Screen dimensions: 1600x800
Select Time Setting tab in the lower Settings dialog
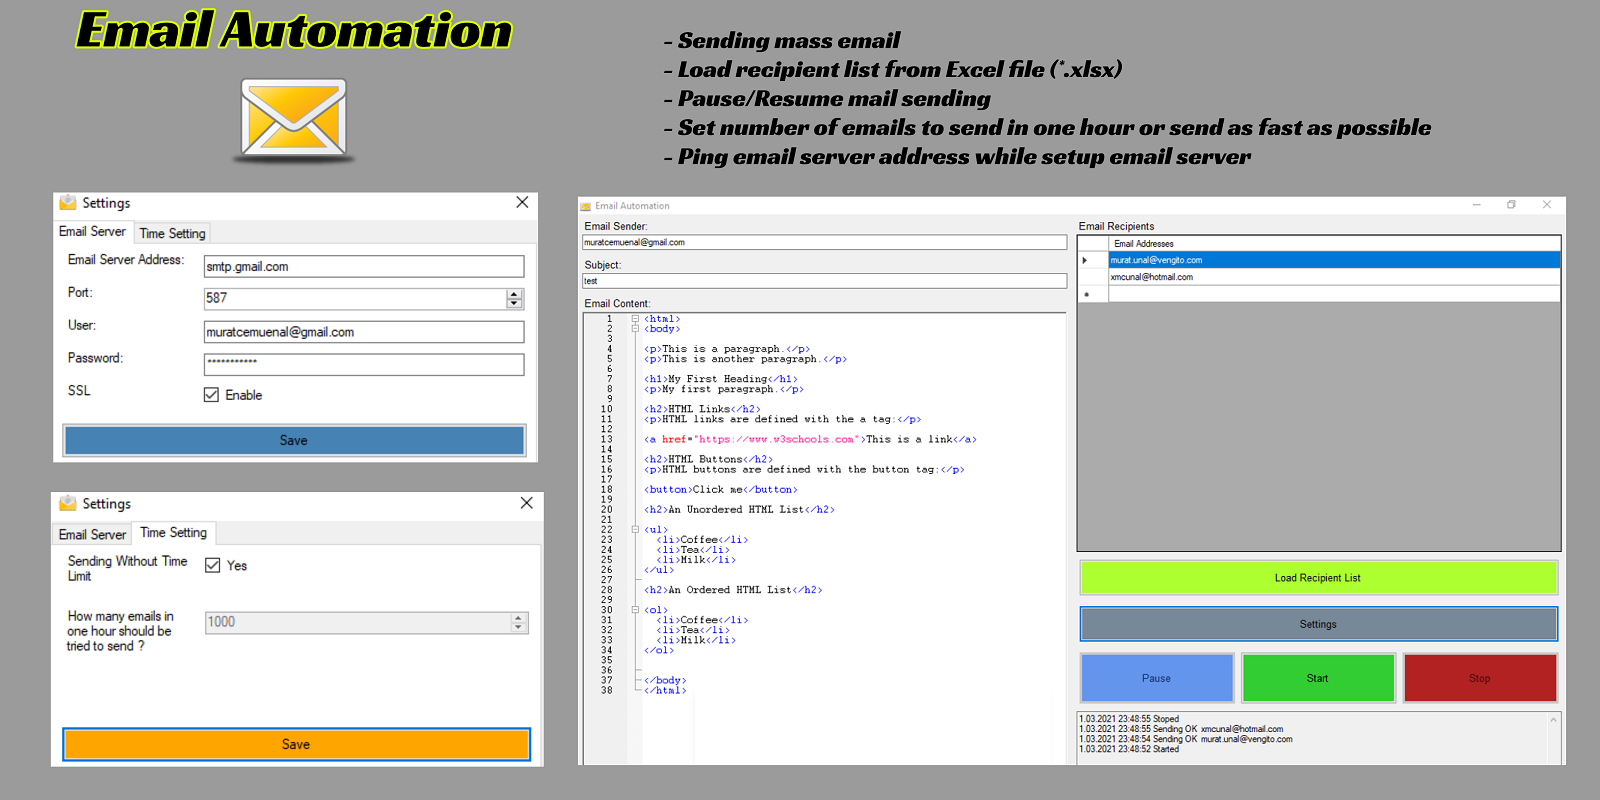tap(174, 532)
